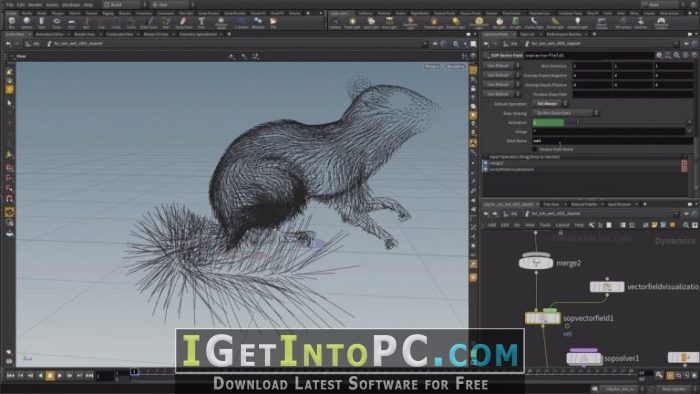Expand the Data Sharing dropdown
The height and width of the screenshot is (394, 700).
coord(566,113)
